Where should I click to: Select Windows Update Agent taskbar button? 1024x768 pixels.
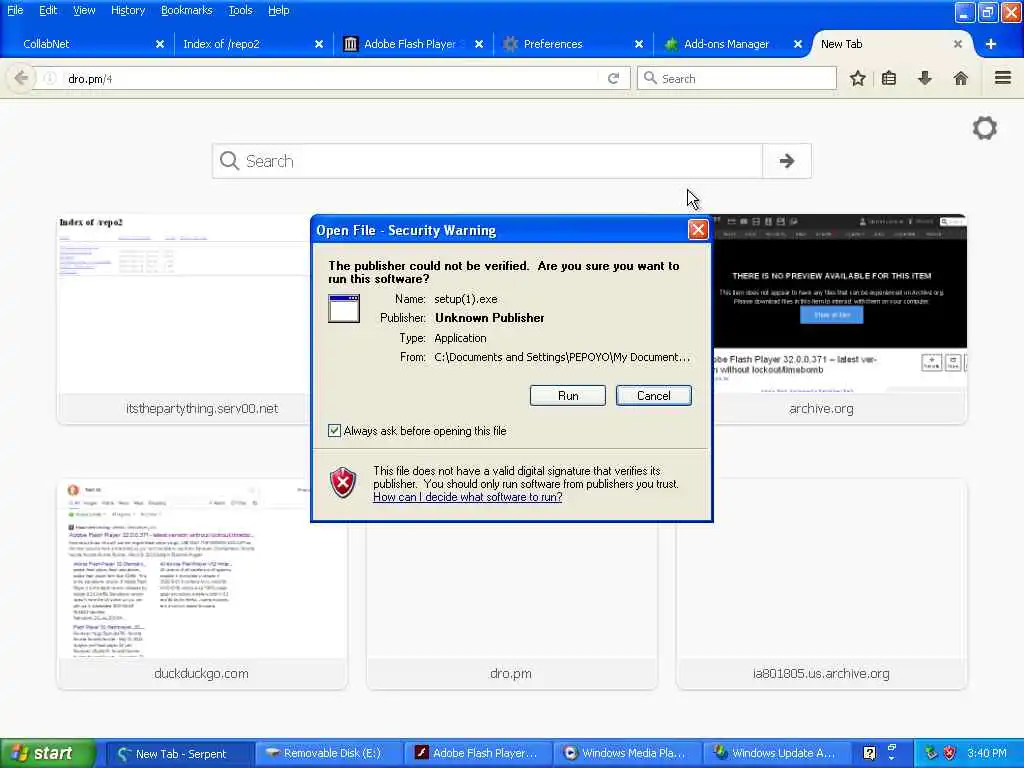tap(778, 754)
